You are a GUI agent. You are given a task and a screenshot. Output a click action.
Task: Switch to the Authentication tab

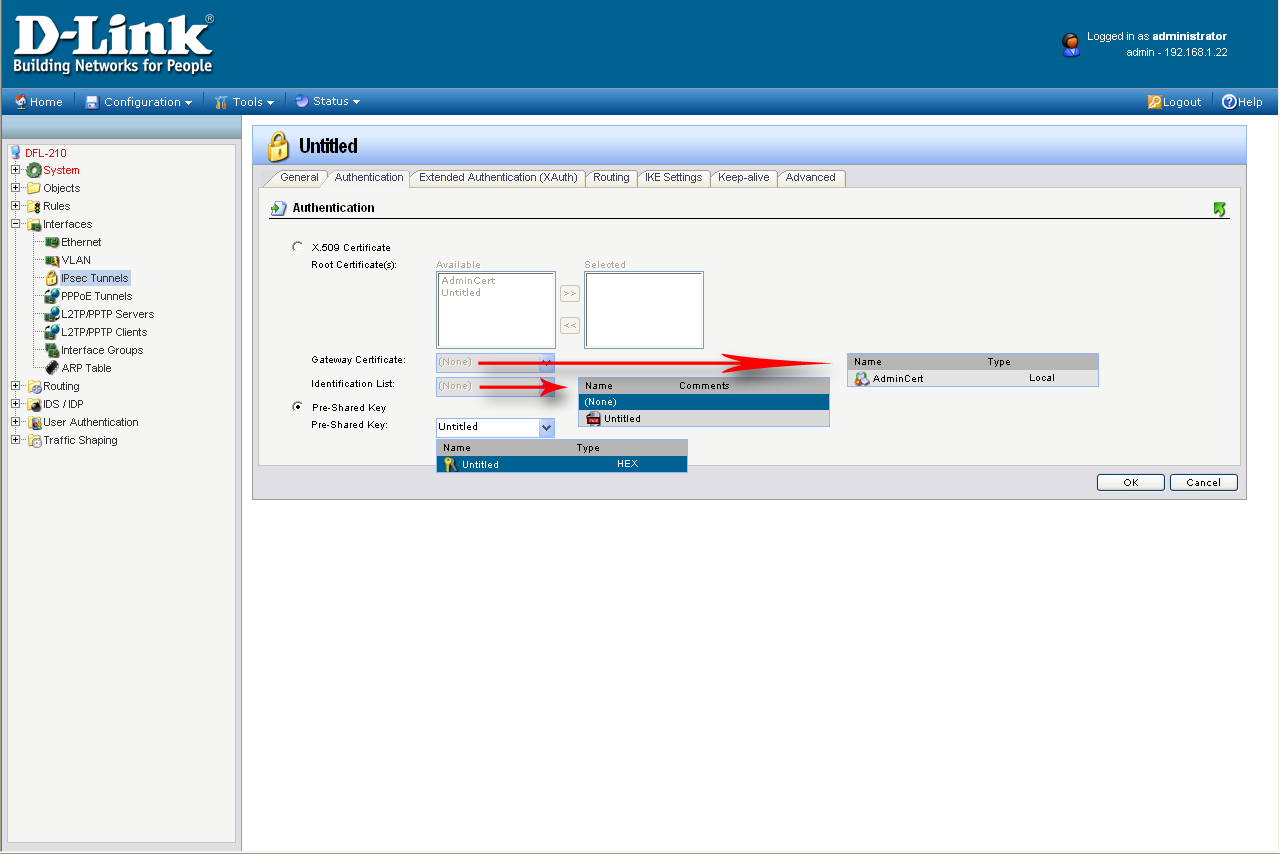pos(369,178)
